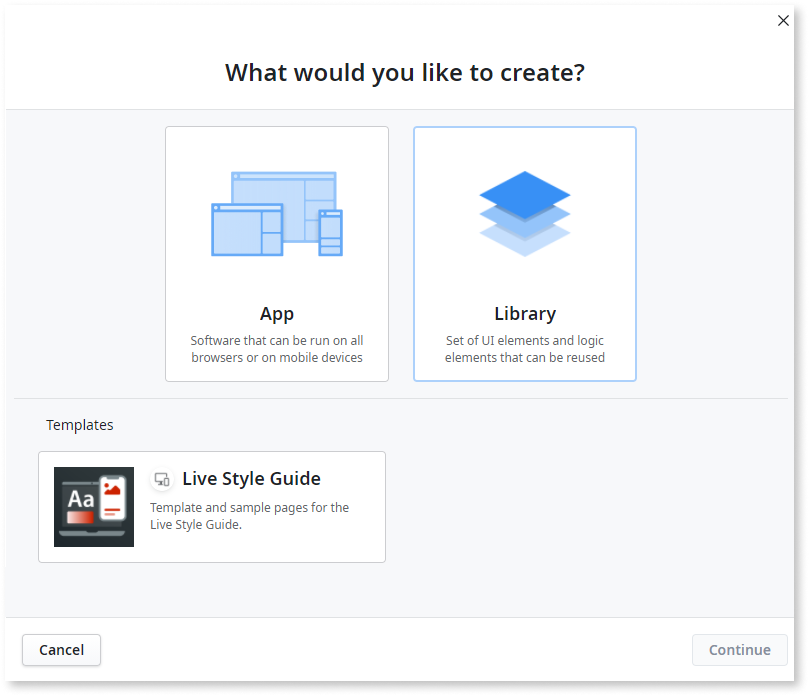
Task: Click the 'Live Style Guide' title text
Action: click(x=251, y=478)
